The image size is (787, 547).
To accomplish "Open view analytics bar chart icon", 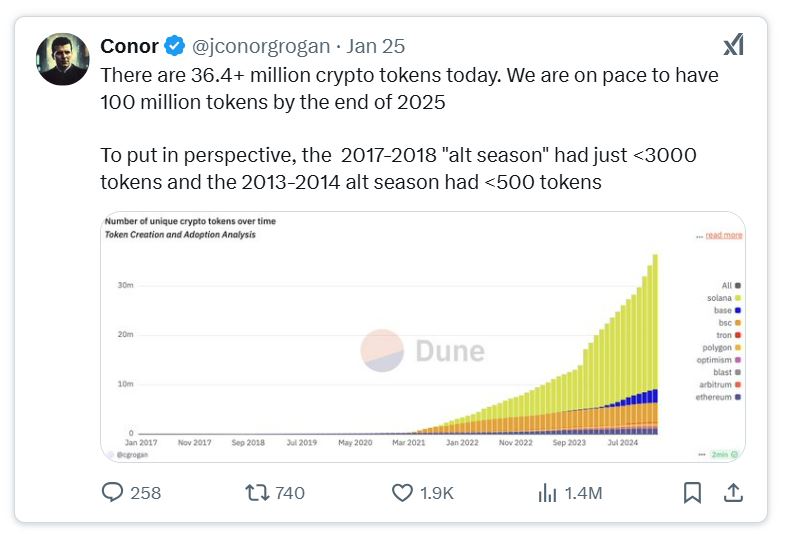I will [x=547, y=492].
